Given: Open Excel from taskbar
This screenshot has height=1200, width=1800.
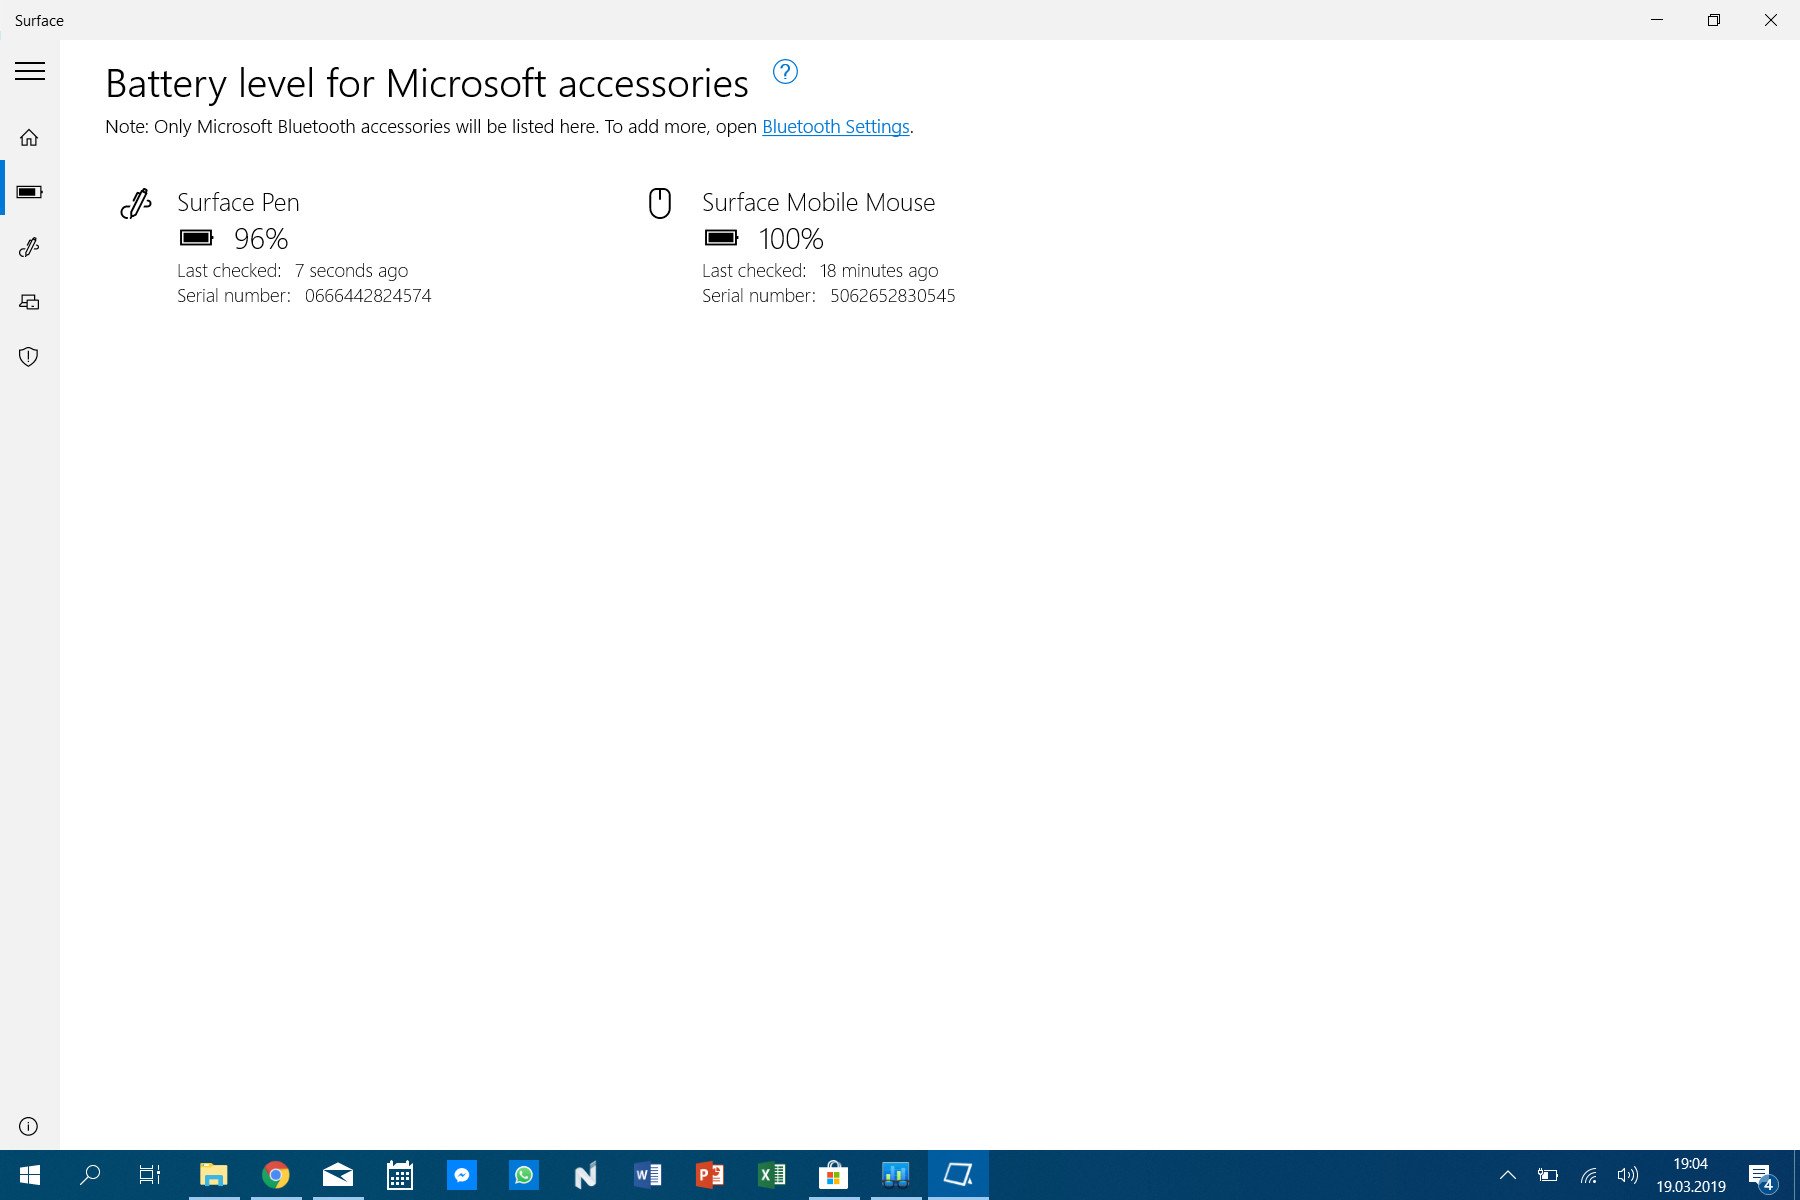Looking at the screenshot, I should click(x=772, y=1175).
